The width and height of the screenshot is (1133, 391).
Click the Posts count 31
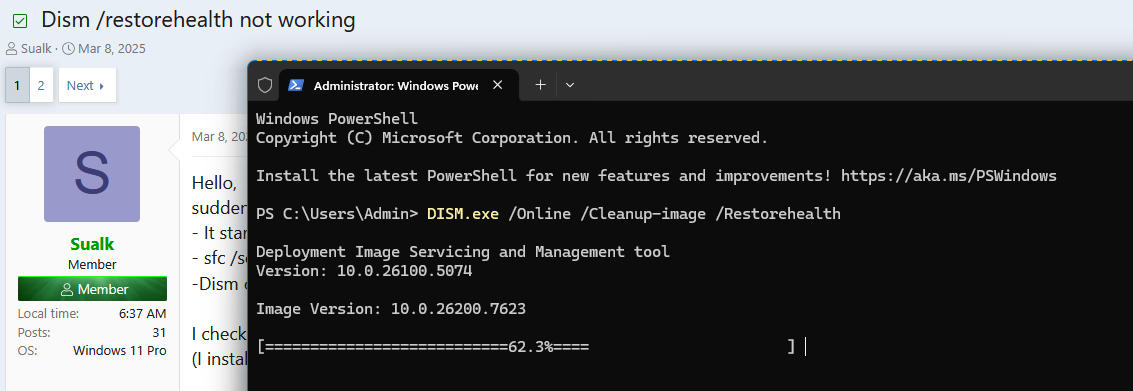(x=160, y=332)
